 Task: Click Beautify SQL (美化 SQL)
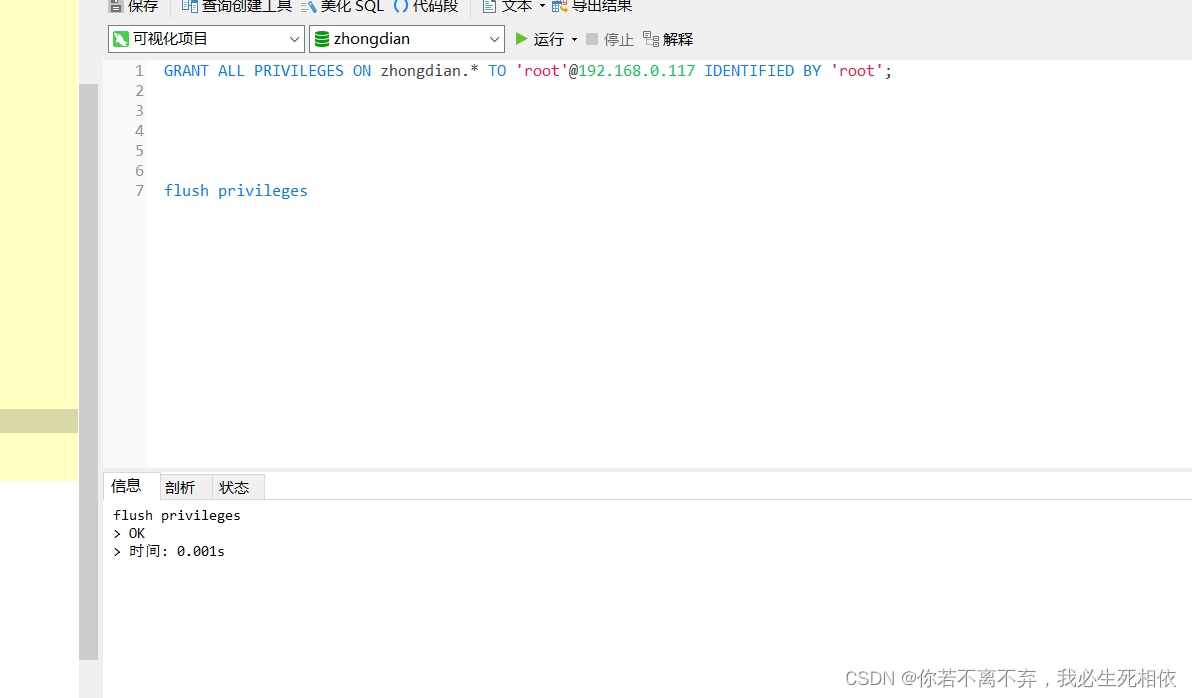tap(343, 6)
